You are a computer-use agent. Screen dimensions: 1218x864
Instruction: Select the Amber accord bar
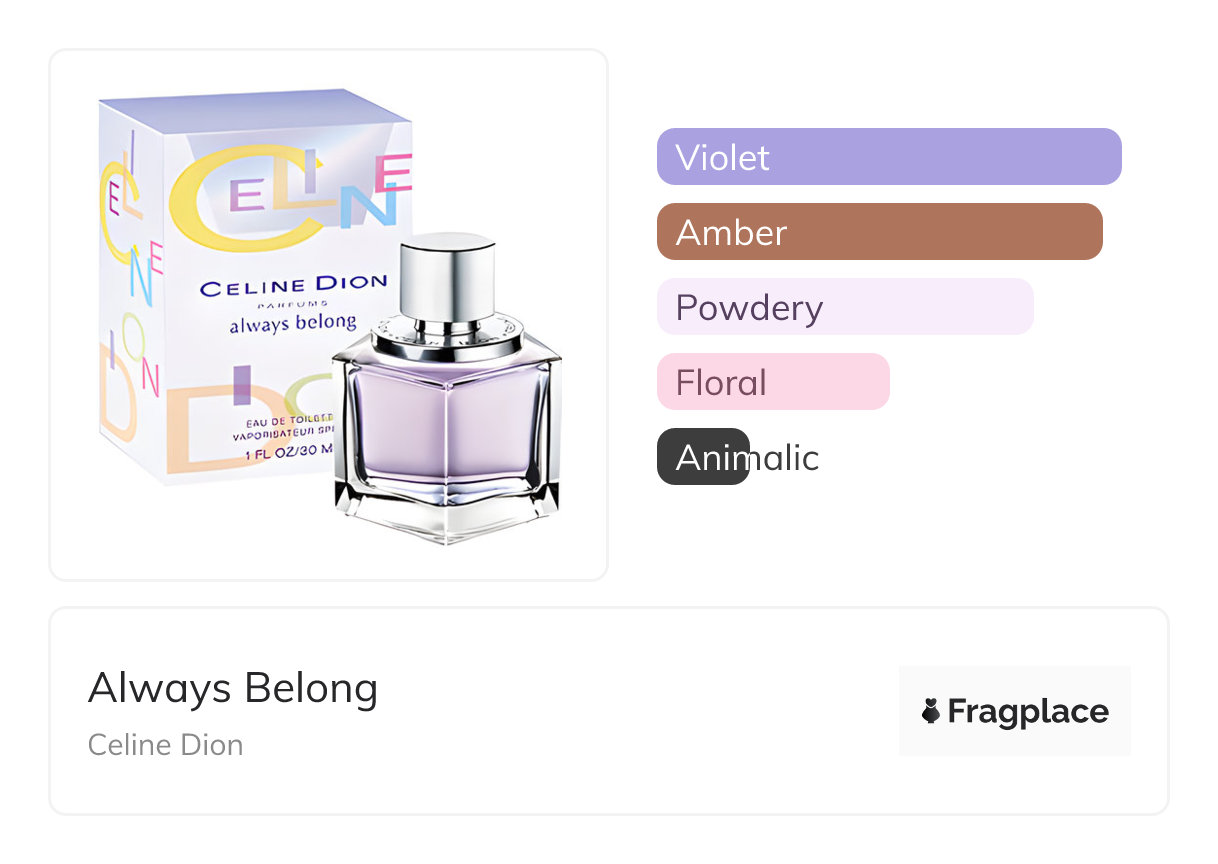point(879,232)
